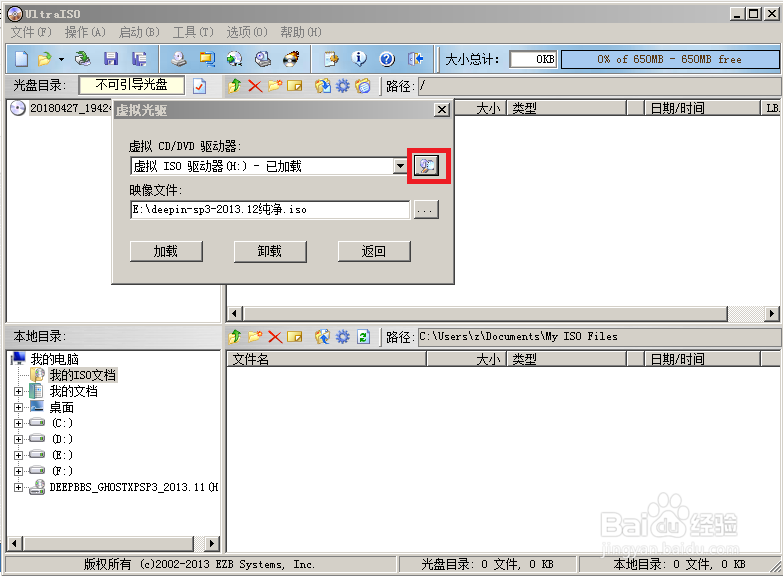Click the green Refresh icon in local toolbar
This screenshot has width=783, height=576.
pos(363,337)
